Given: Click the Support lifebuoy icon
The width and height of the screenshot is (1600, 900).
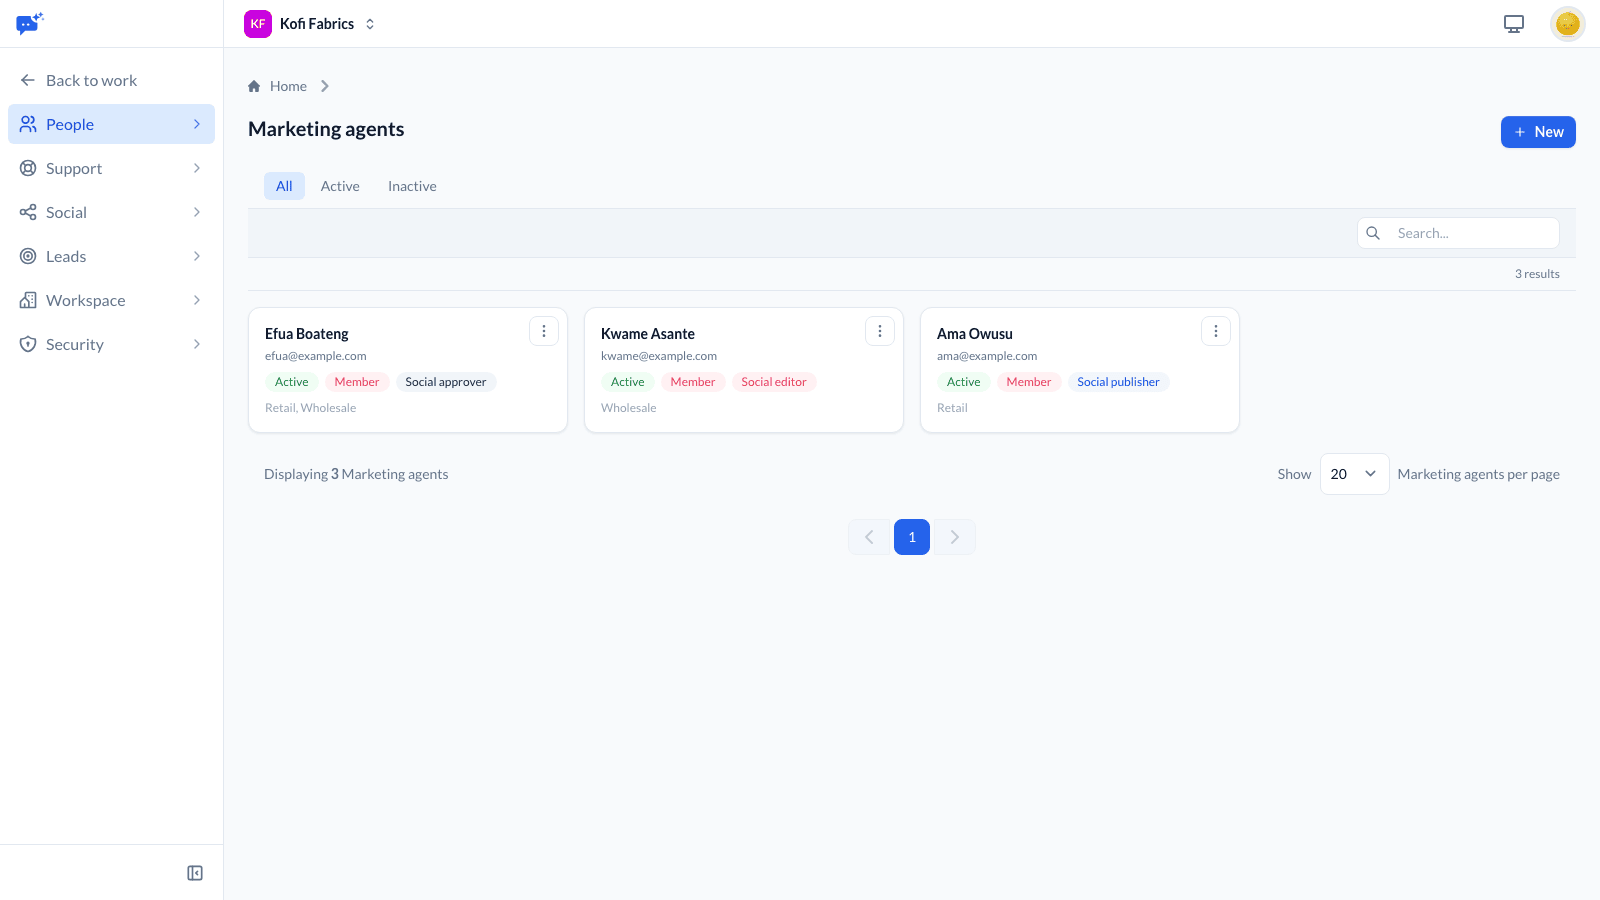Looking at the screenshot, I should point(28,168).
